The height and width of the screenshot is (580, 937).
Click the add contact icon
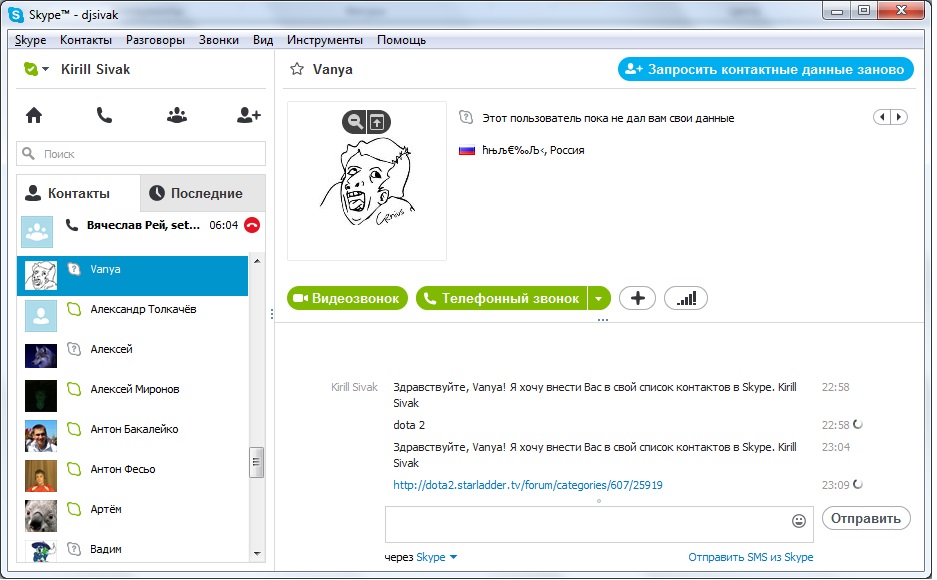tap(249, 115)
